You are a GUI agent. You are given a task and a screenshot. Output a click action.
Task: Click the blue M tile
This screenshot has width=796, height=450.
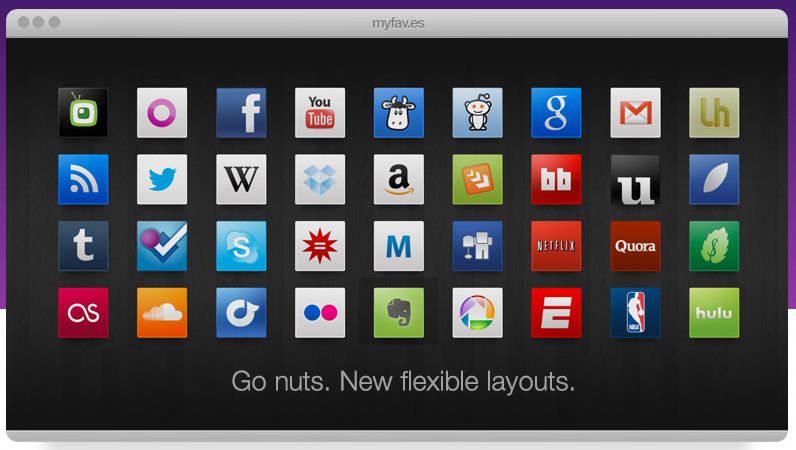(x=399, y=246)
